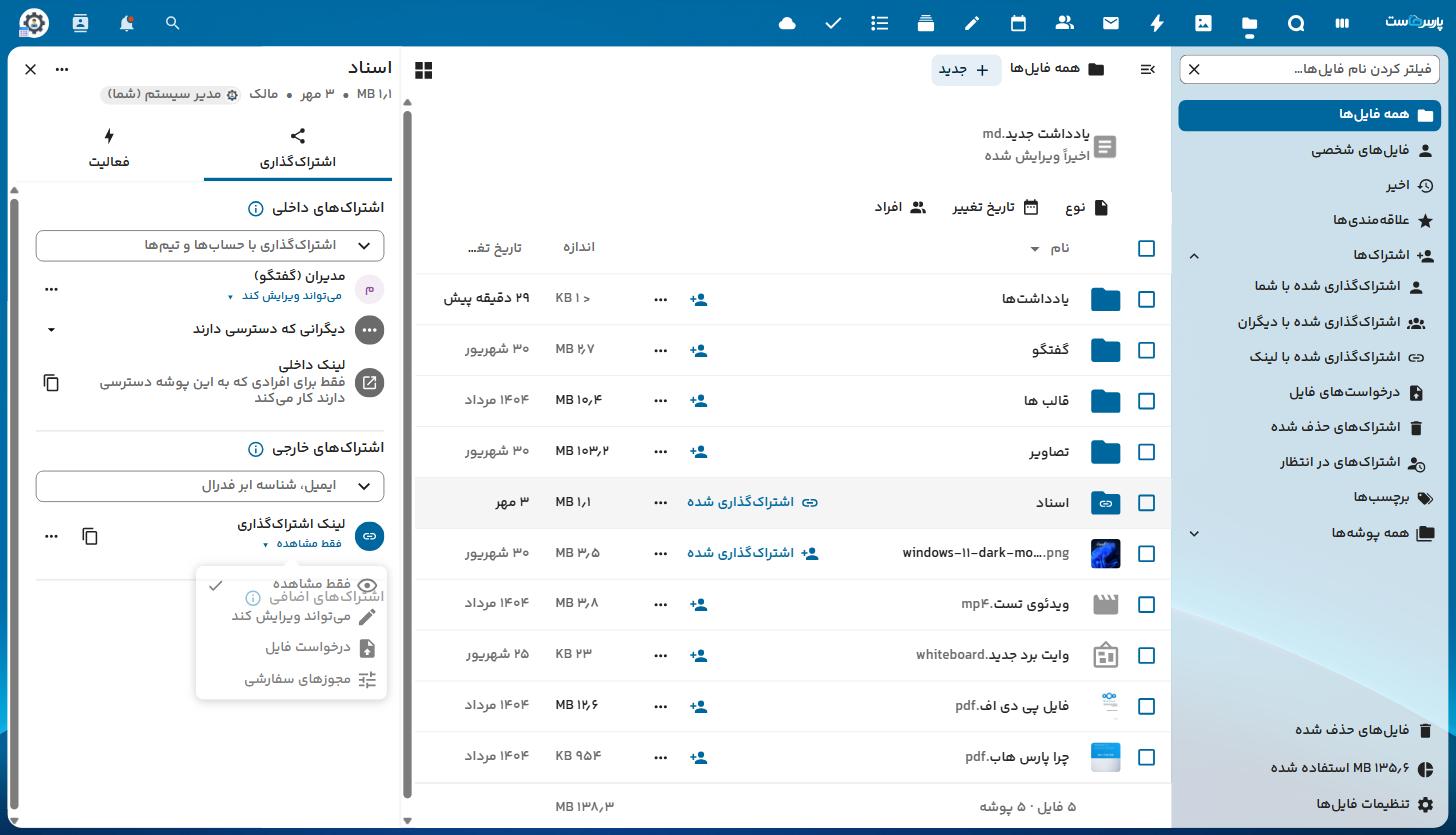Open the three-dot menu for the 'مدیران (گفتگو)' share
The height and width of the screenshot is (835, 1456).
point(51,289)
